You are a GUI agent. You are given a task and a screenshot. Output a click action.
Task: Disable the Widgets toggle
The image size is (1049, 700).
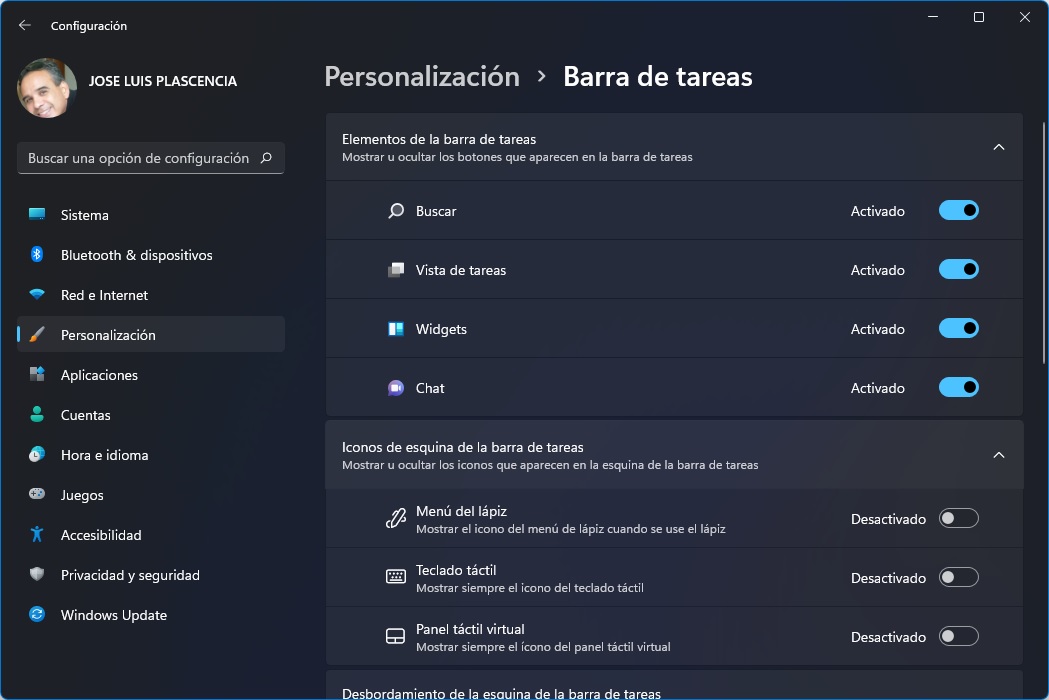click(x=958, y=328)
